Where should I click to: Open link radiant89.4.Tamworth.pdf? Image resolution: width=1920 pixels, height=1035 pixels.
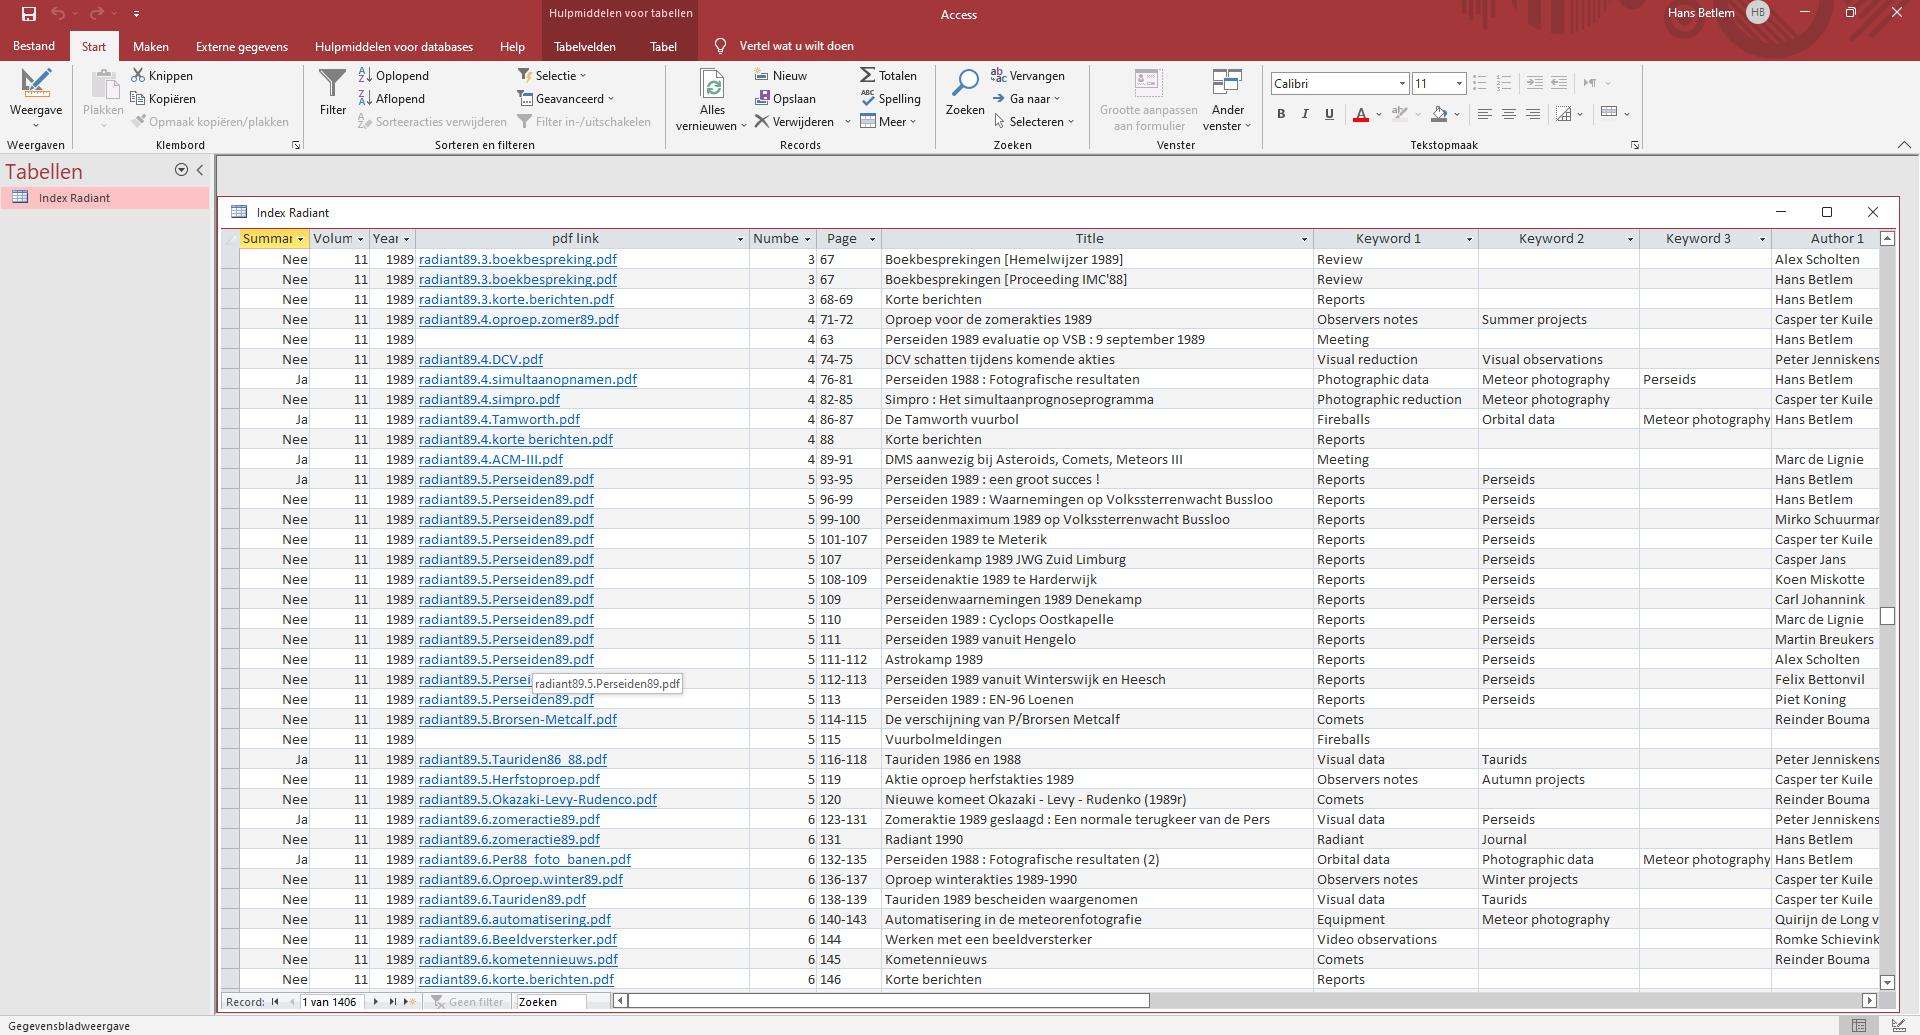click(499, 419)
